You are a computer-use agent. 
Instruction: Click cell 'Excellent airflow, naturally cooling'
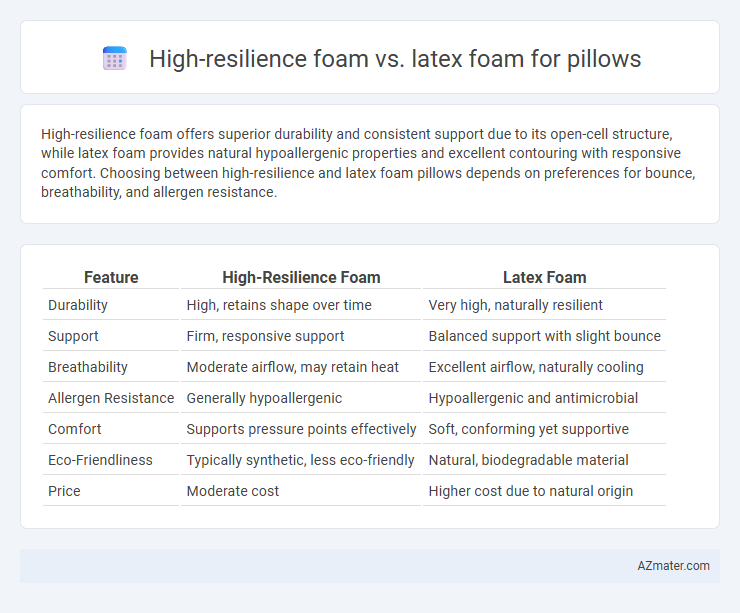click(x=536, y=367)
